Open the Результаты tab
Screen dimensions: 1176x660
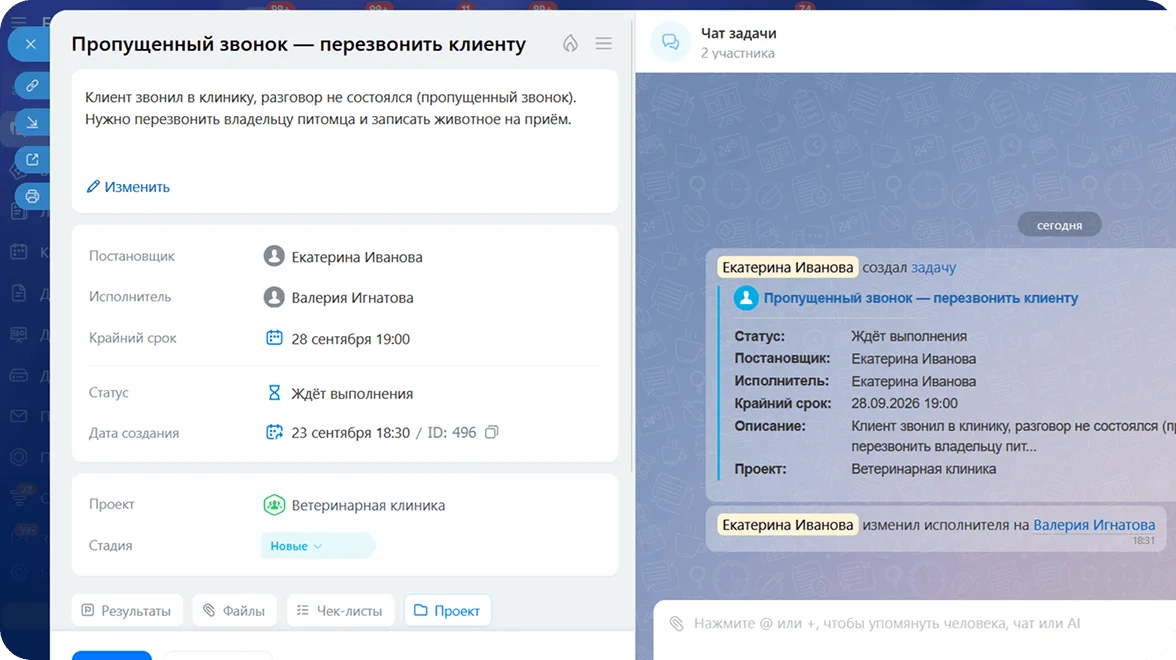coord(127,610)
